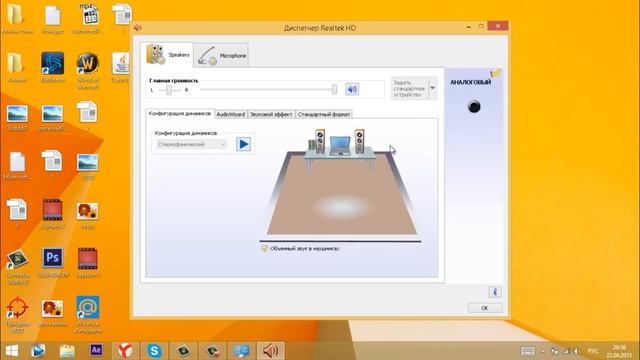Open the taskbar clock and date
640x360 pixels.
(619, 351)
